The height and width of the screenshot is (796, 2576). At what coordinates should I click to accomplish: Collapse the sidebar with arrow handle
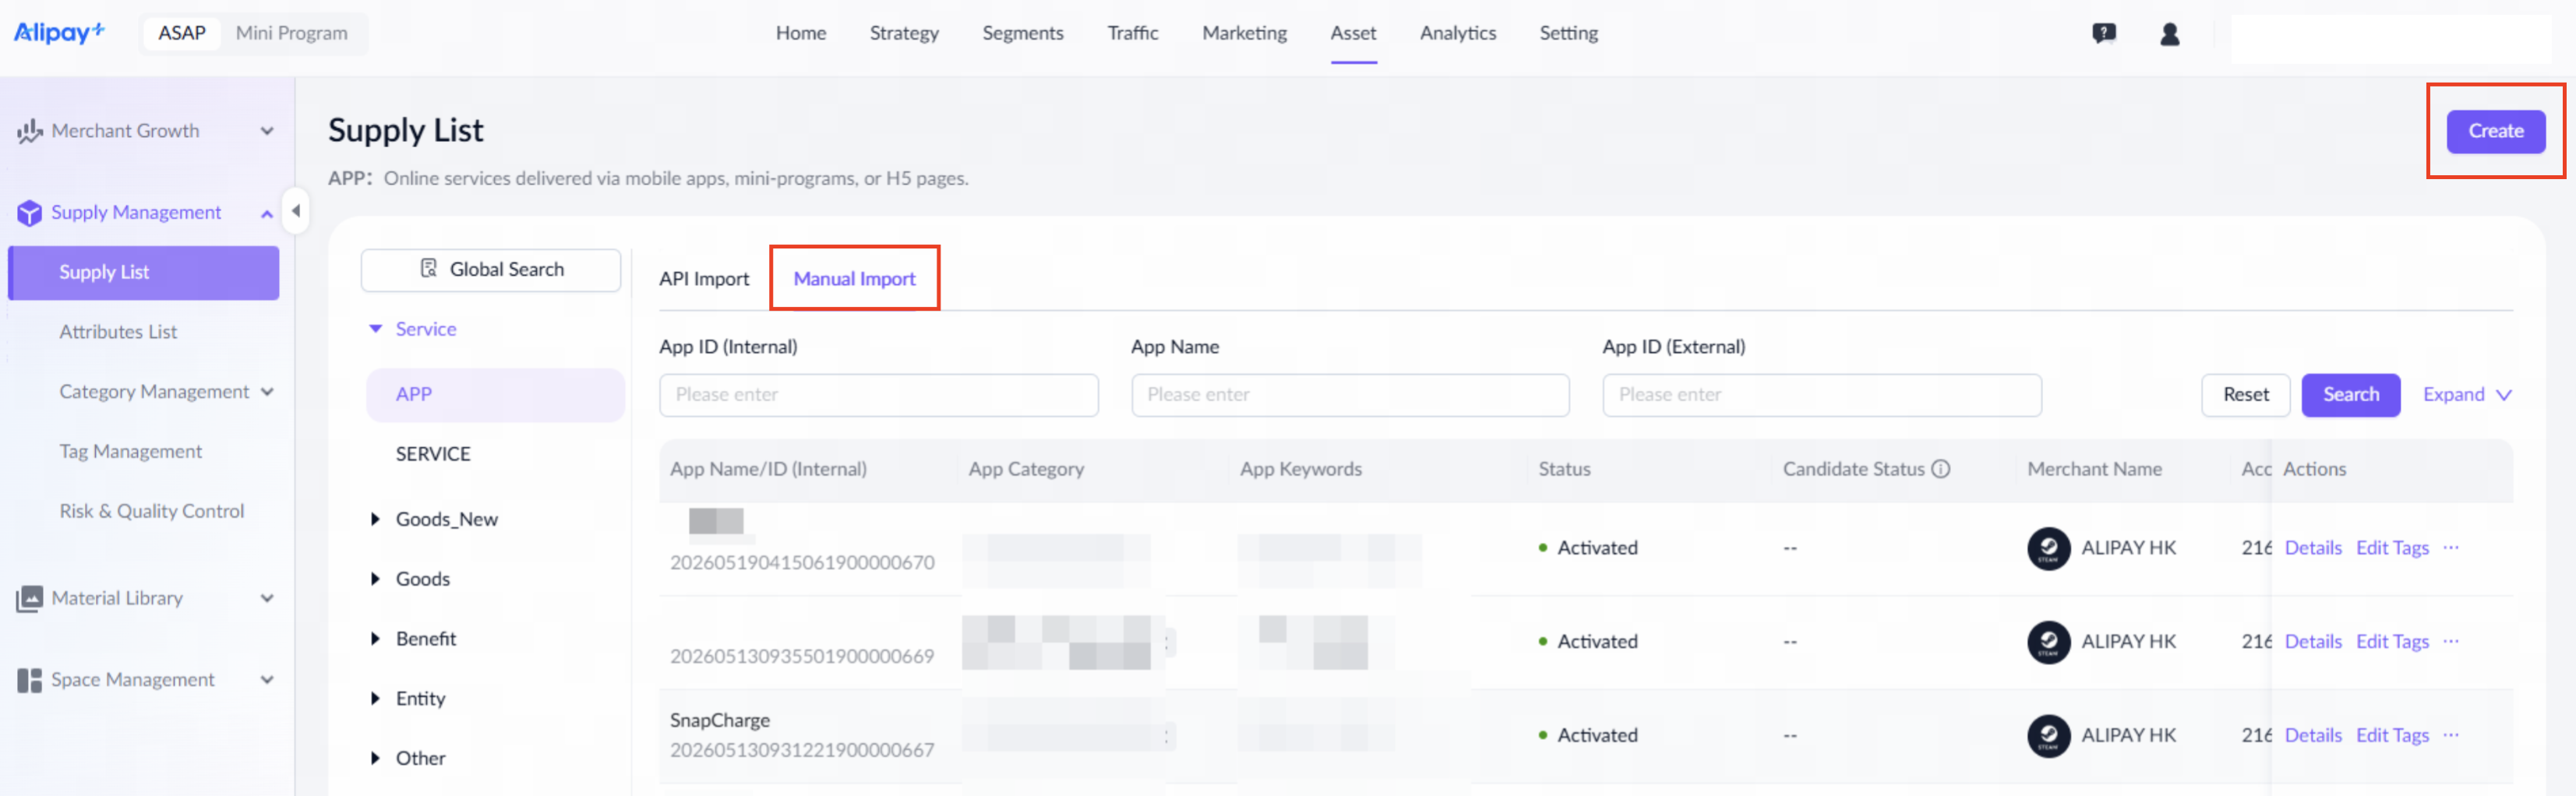click(295, 211)
